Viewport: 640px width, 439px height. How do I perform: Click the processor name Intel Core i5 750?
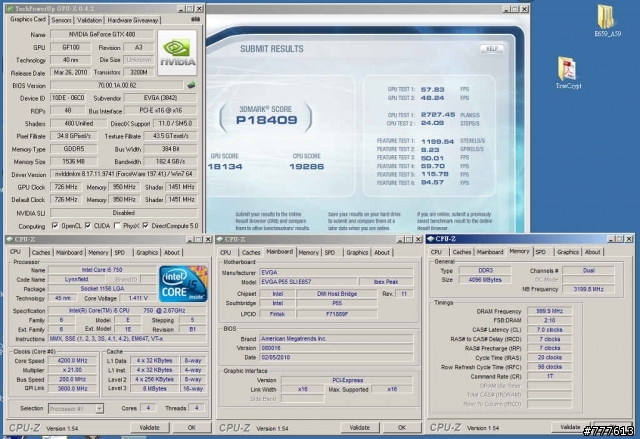(102, 270)
